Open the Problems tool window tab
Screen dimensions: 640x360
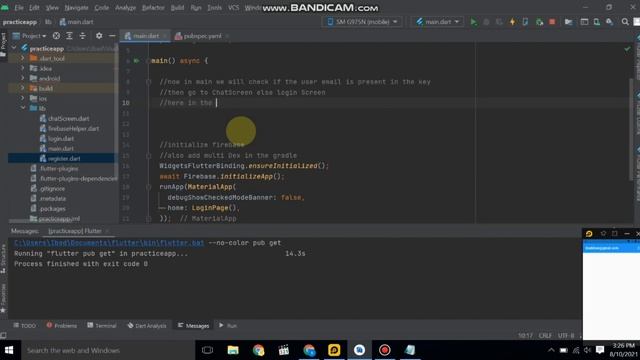(x=62, y=326)
